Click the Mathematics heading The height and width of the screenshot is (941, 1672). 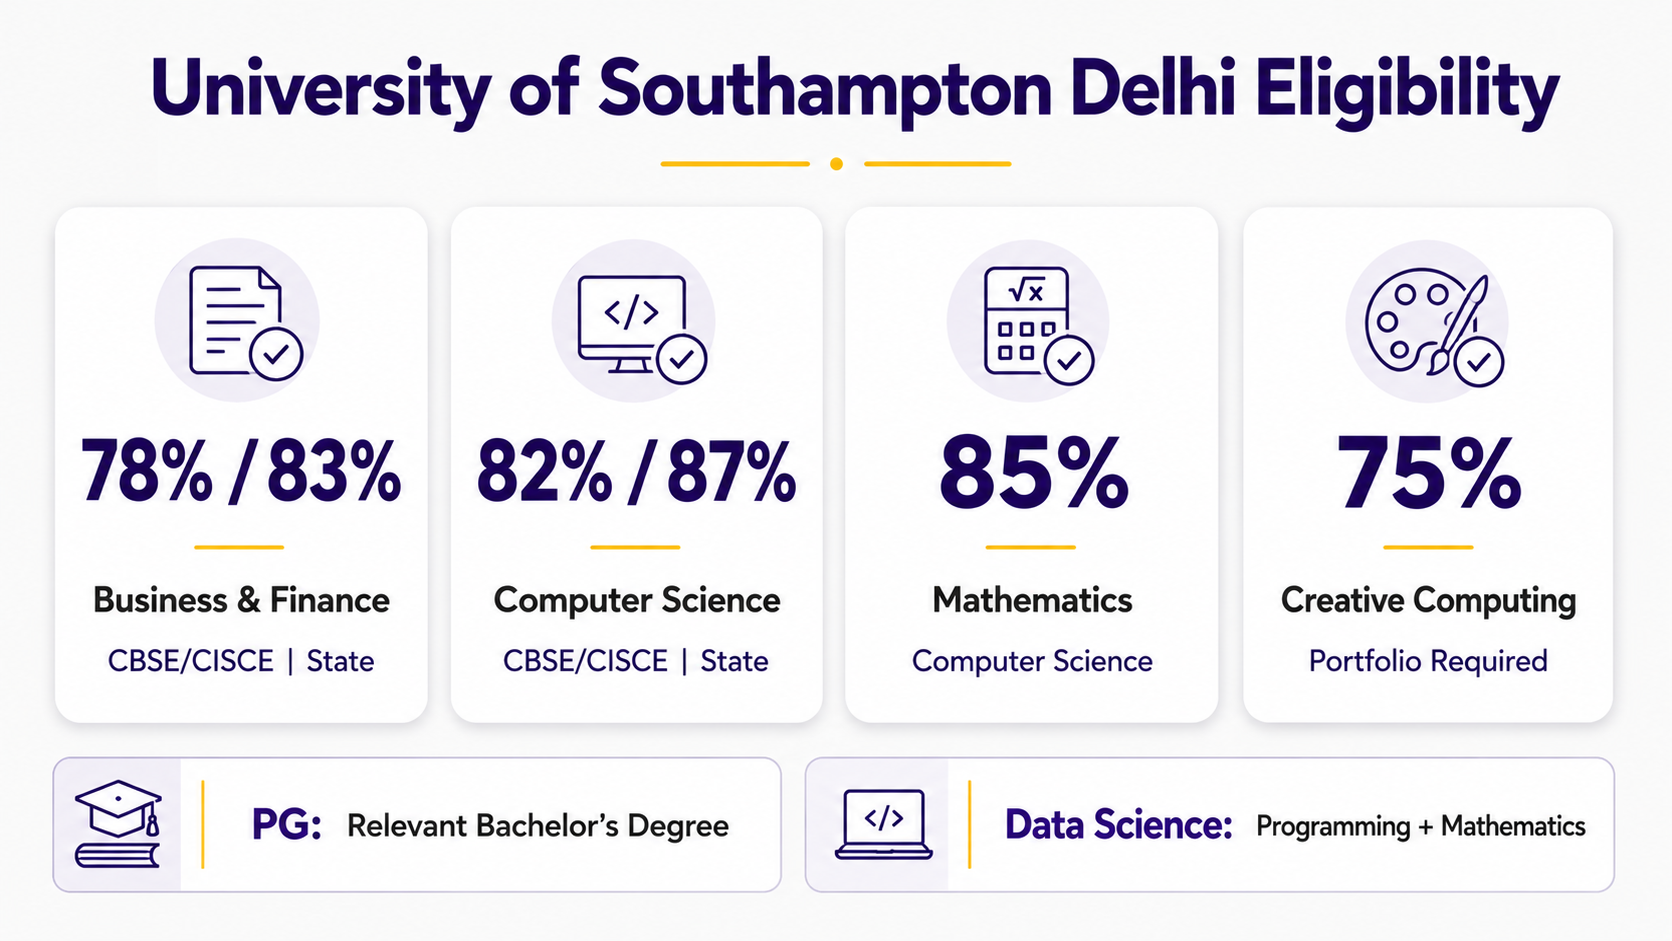coord(1032,600)
